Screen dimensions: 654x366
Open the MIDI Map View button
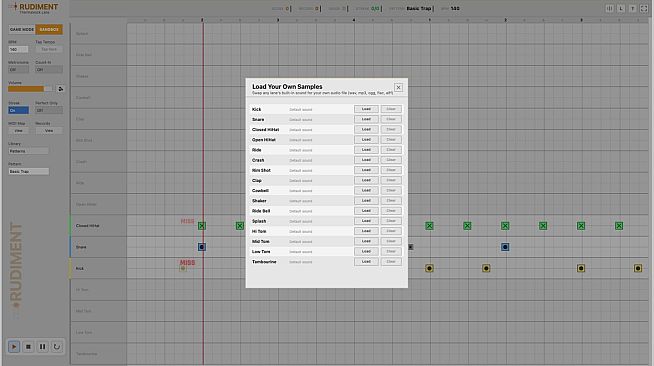(18, 130)
